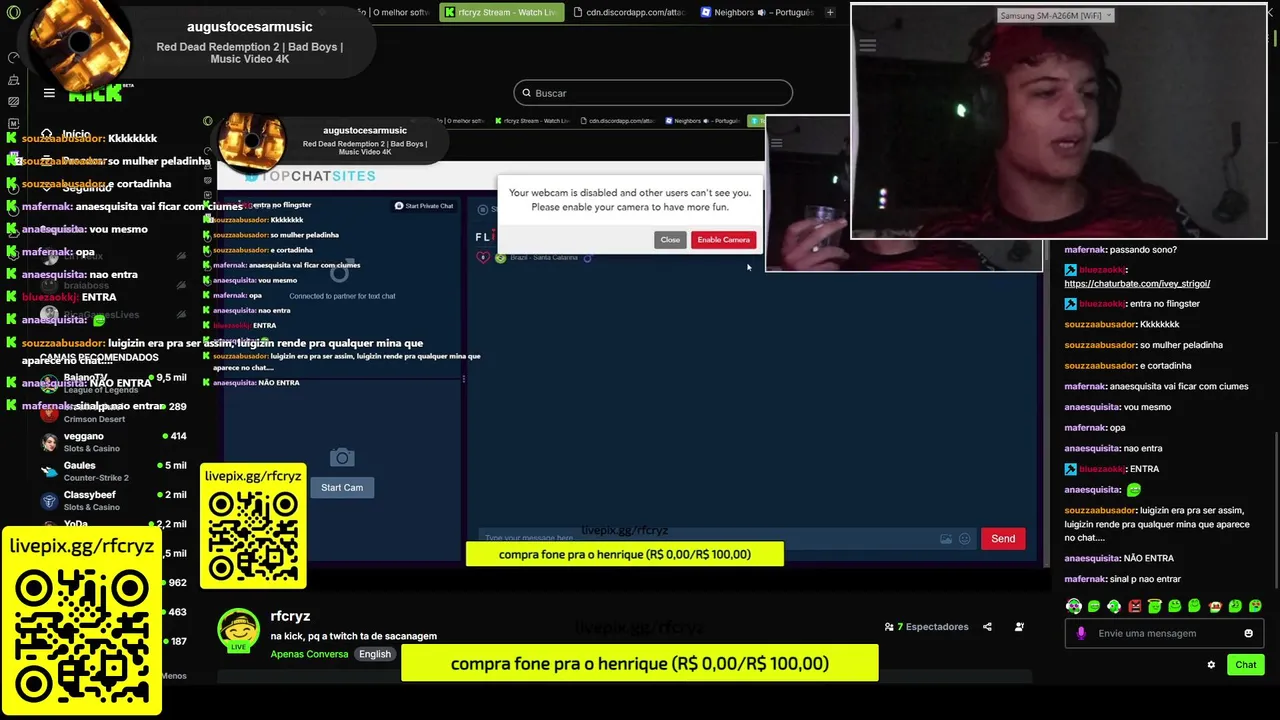1280x720 pixels.
Task: Open a new browser tab
Action: click(x=830, y=12)
